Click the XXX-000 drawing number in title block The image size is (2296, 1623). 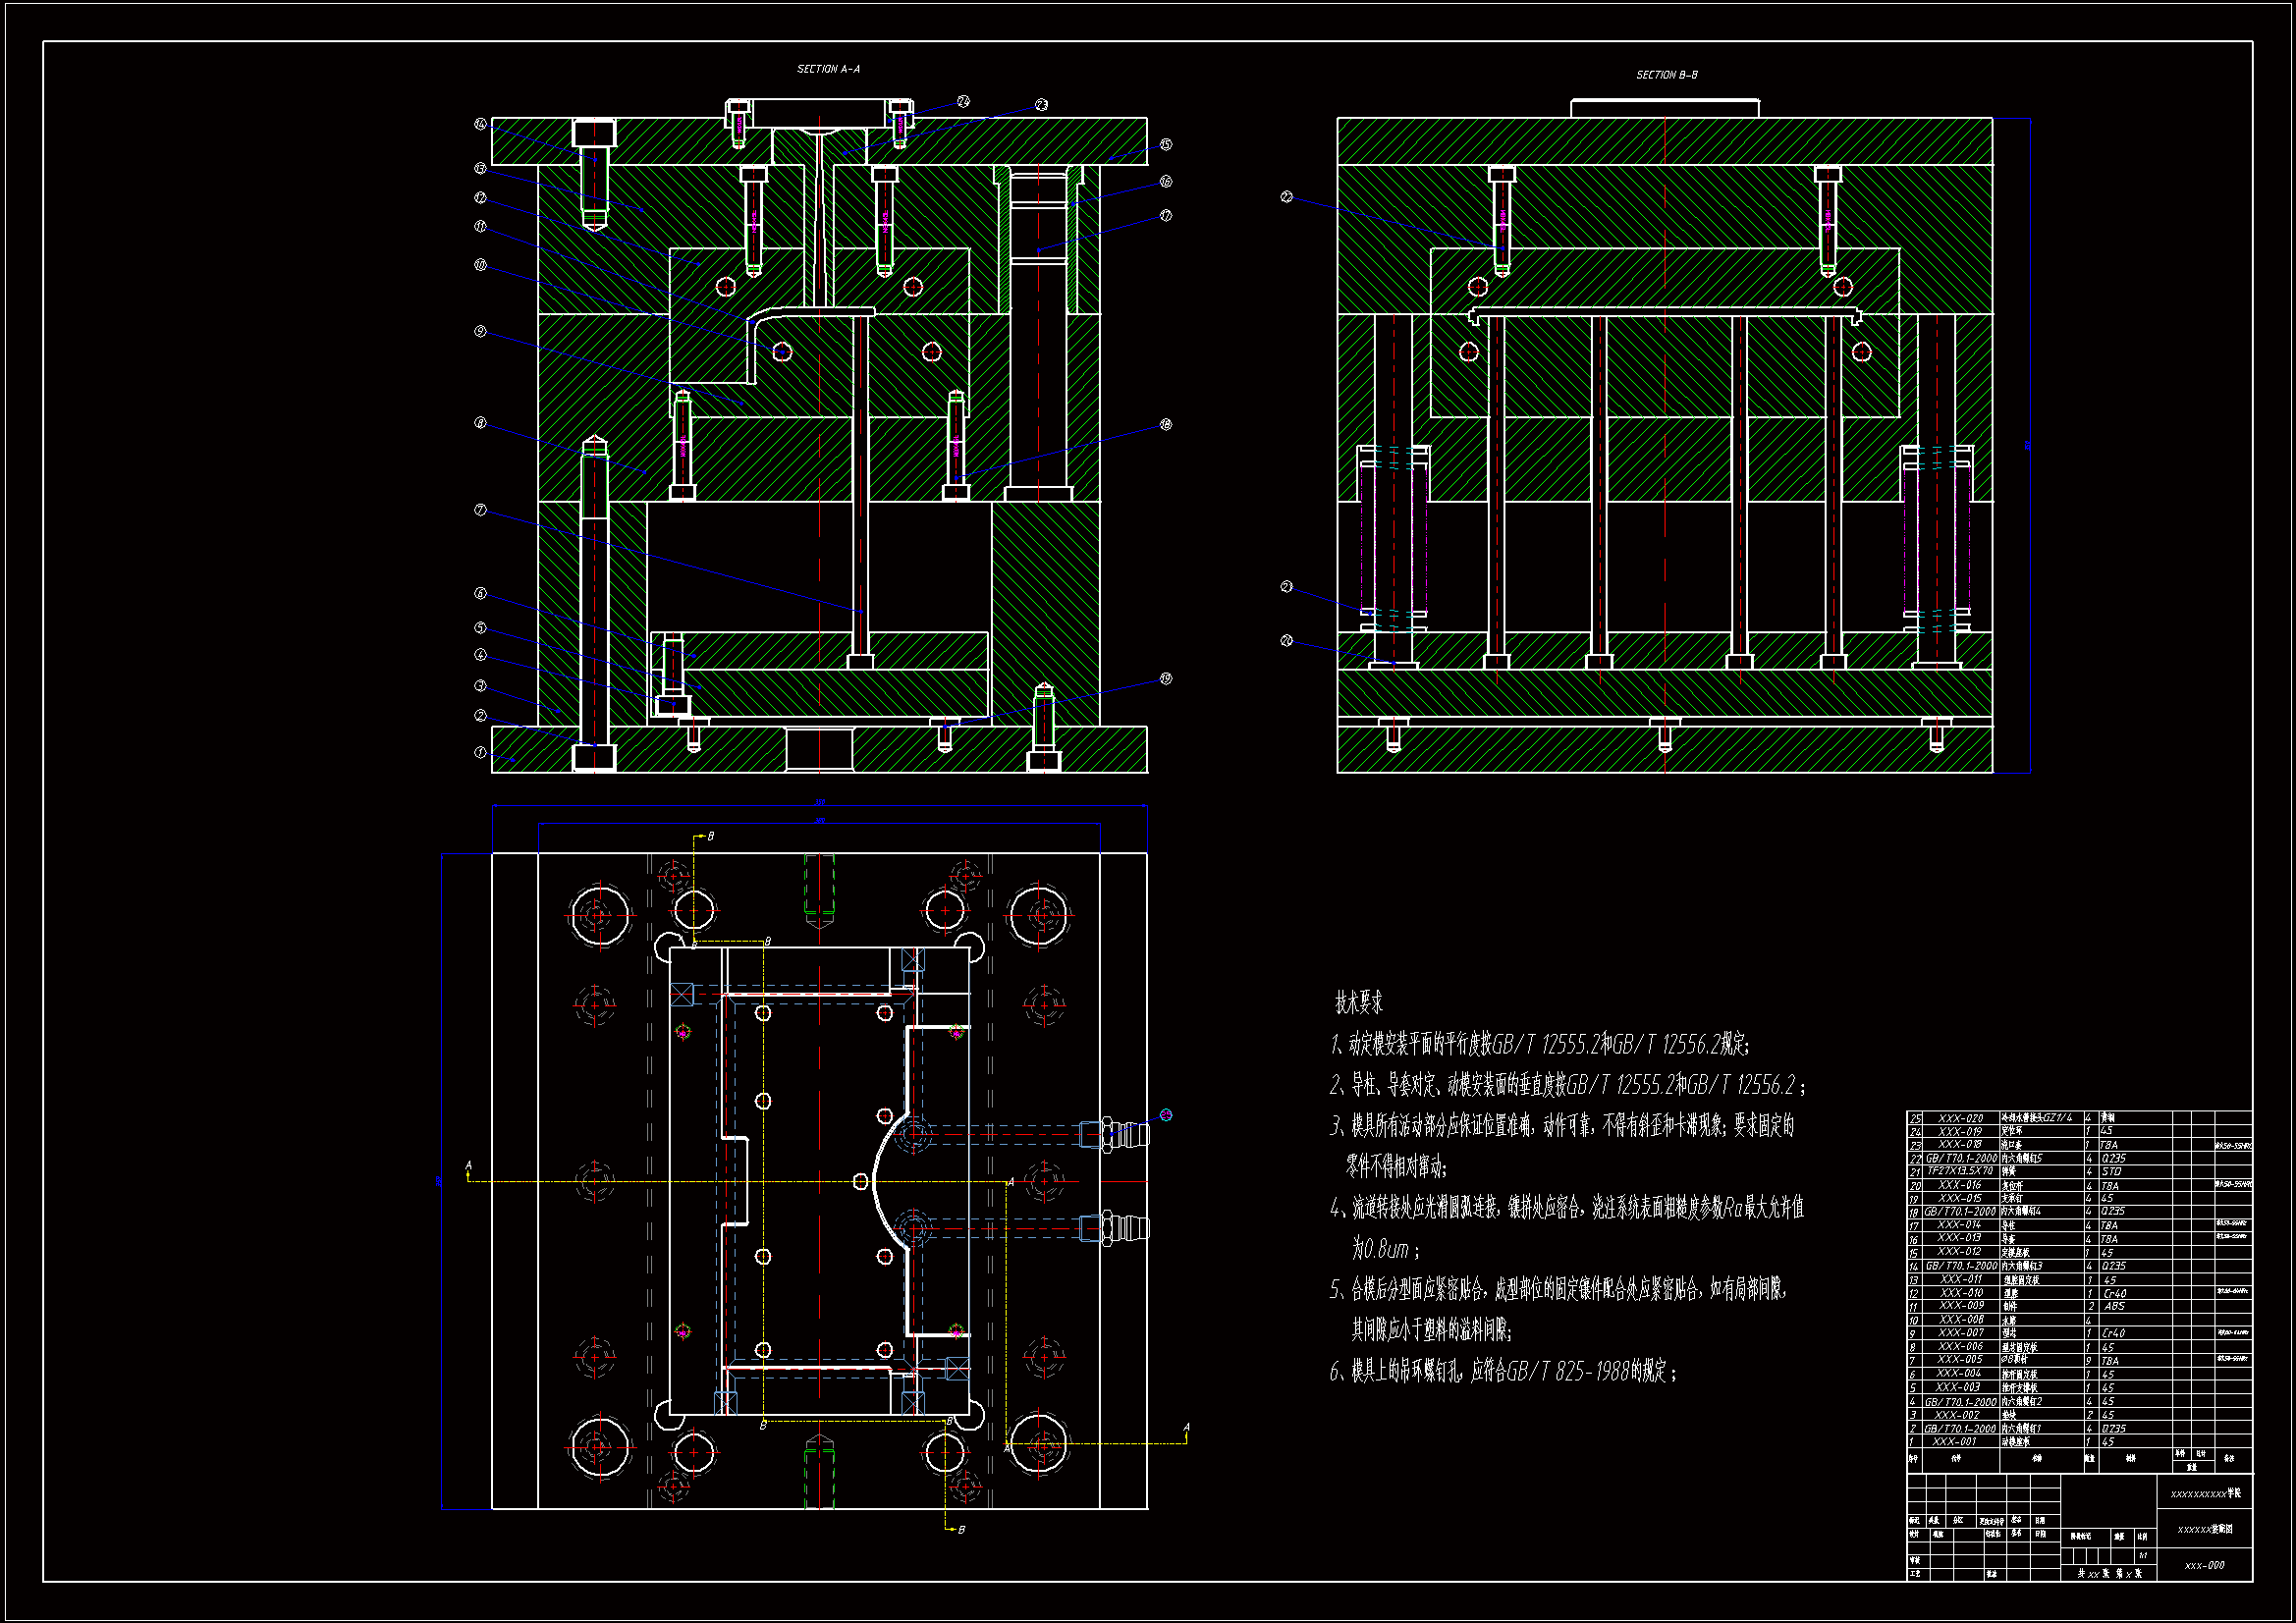click(2204, 1566)
